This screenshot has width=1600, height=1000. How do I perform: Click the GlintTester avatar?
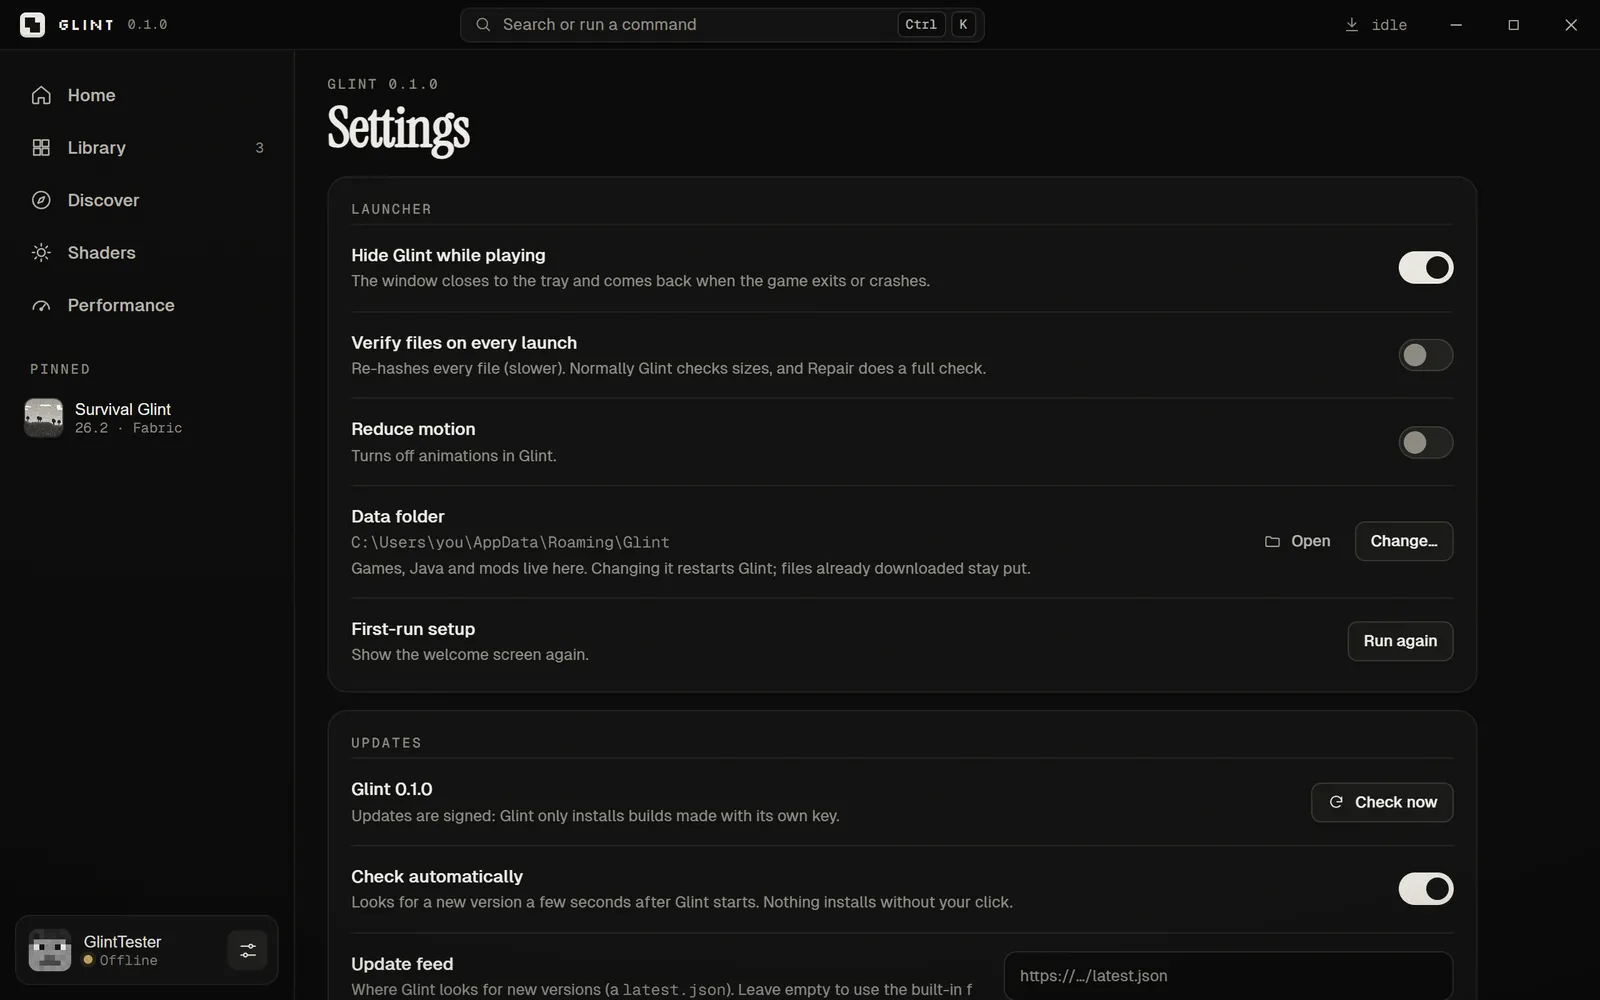click(50, 950)
